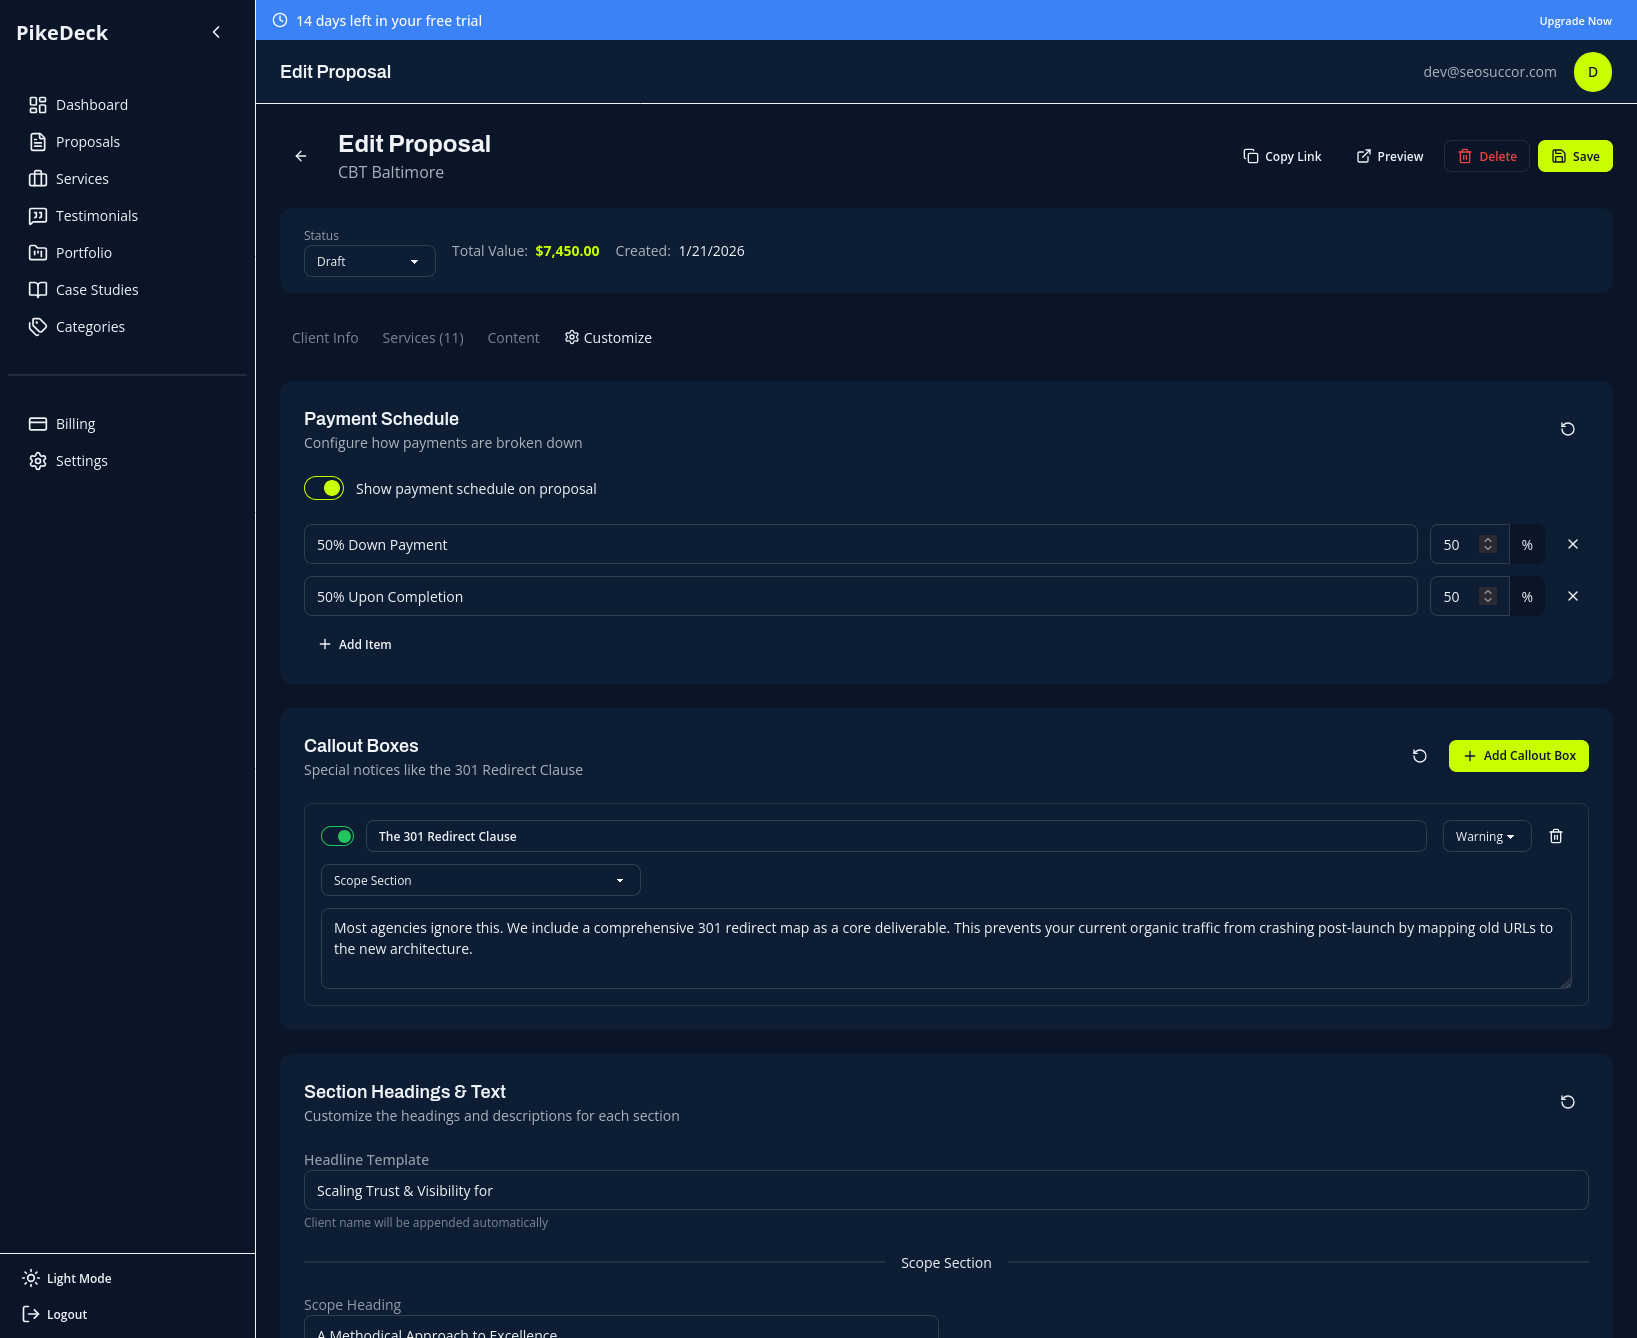This screenshot has width=1637, height=1338.
Task: Remove the 50% Down Payment row
Action: pos(1572,544)
